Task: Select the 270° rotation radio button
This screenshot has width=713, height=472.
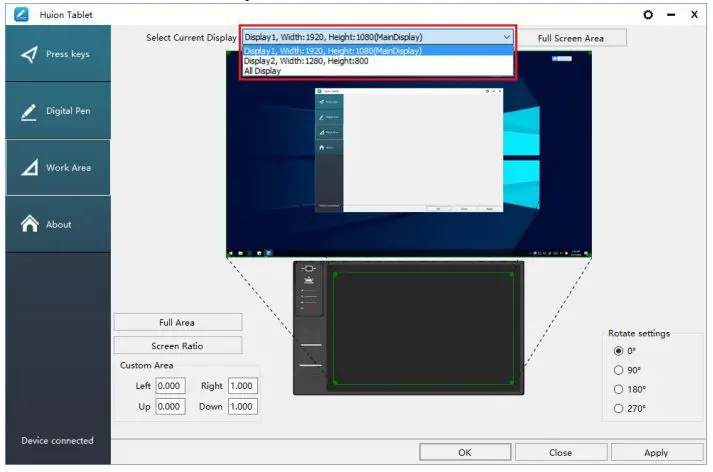Action: click(618, 408)
